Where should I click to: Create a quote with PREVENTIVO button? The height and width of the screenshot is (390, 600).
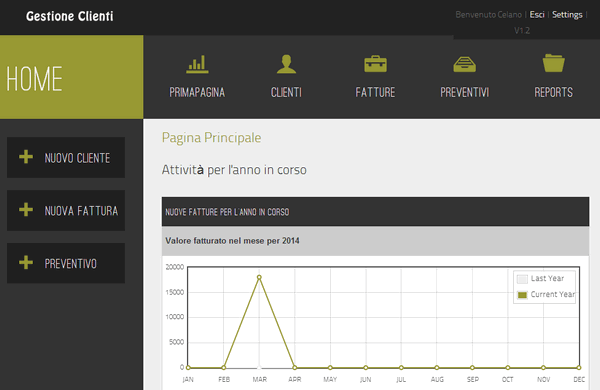(66, 263)
